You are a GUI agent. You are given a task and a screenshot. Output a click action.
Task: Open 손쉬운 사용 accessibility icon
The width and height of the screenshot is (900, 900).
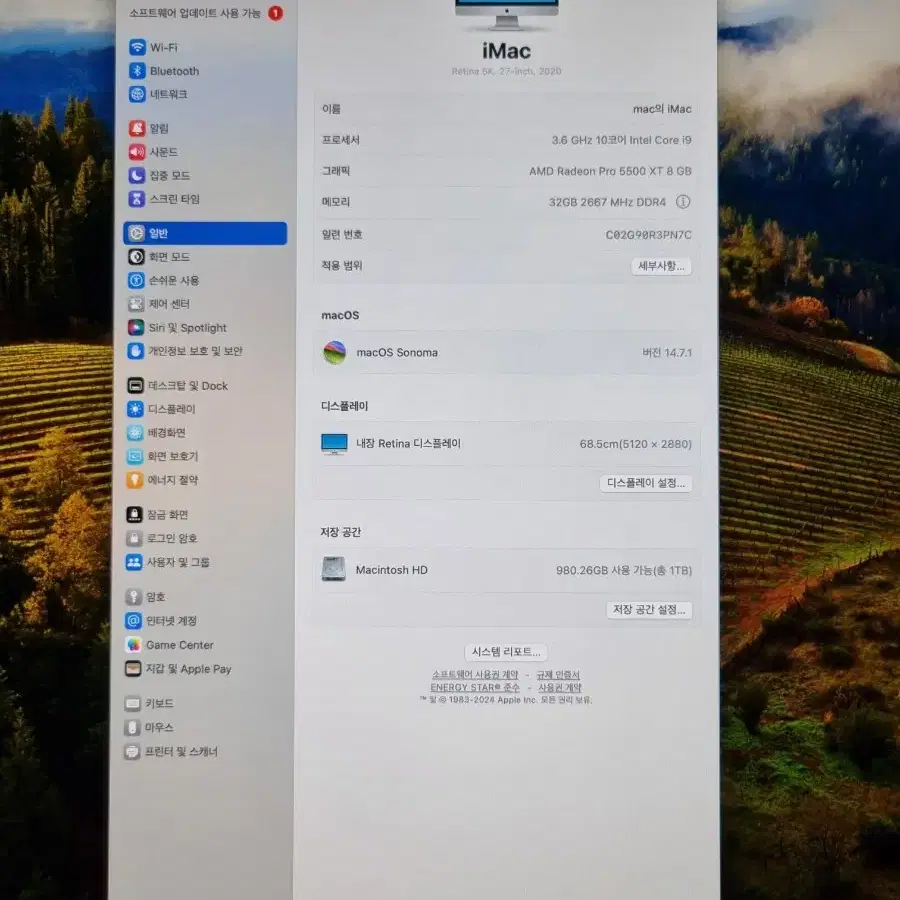[x=136, y=280]
